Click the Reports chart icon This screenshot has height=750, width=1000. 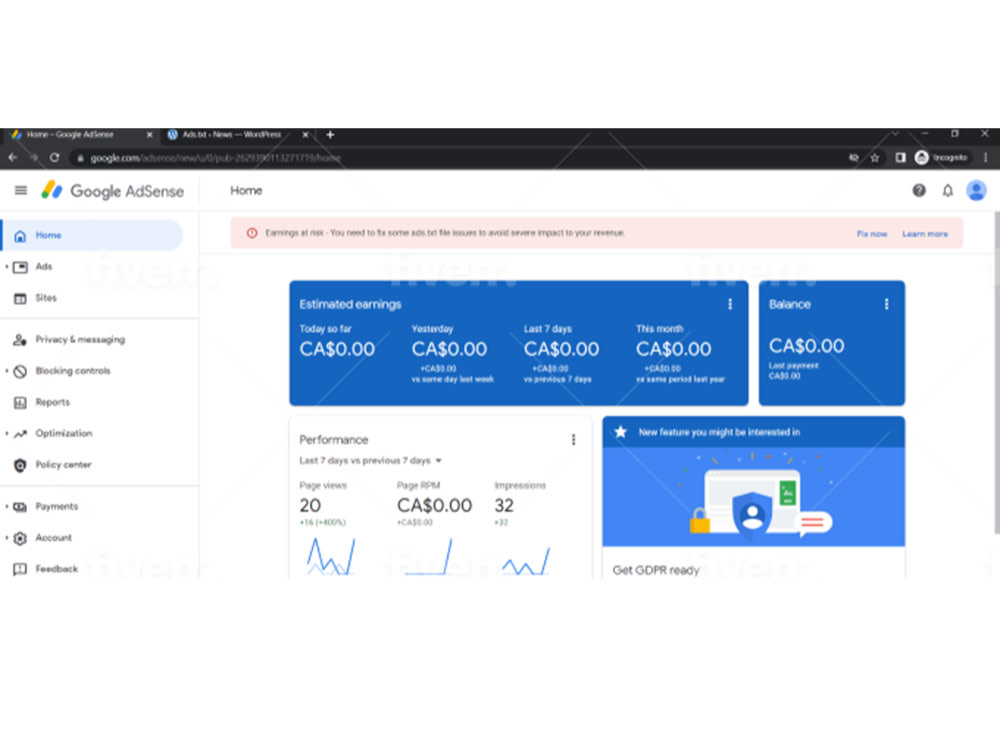20,402
